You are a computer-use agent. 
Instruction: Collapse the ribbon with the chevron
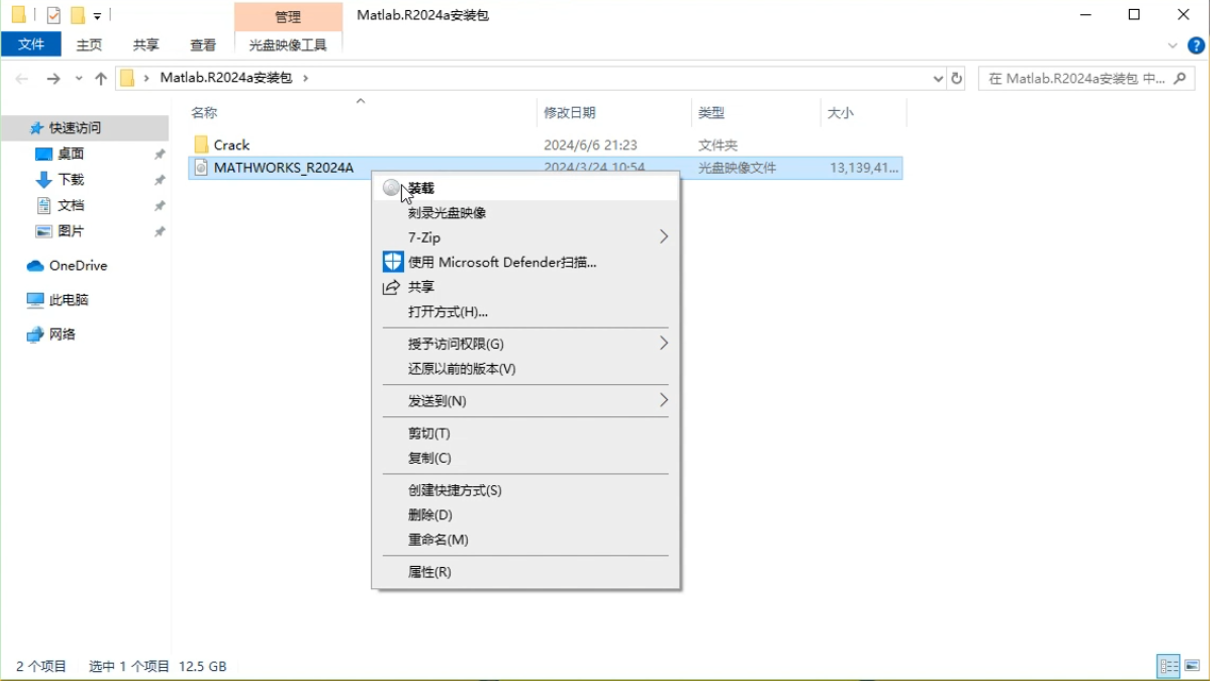[1173, 45]
